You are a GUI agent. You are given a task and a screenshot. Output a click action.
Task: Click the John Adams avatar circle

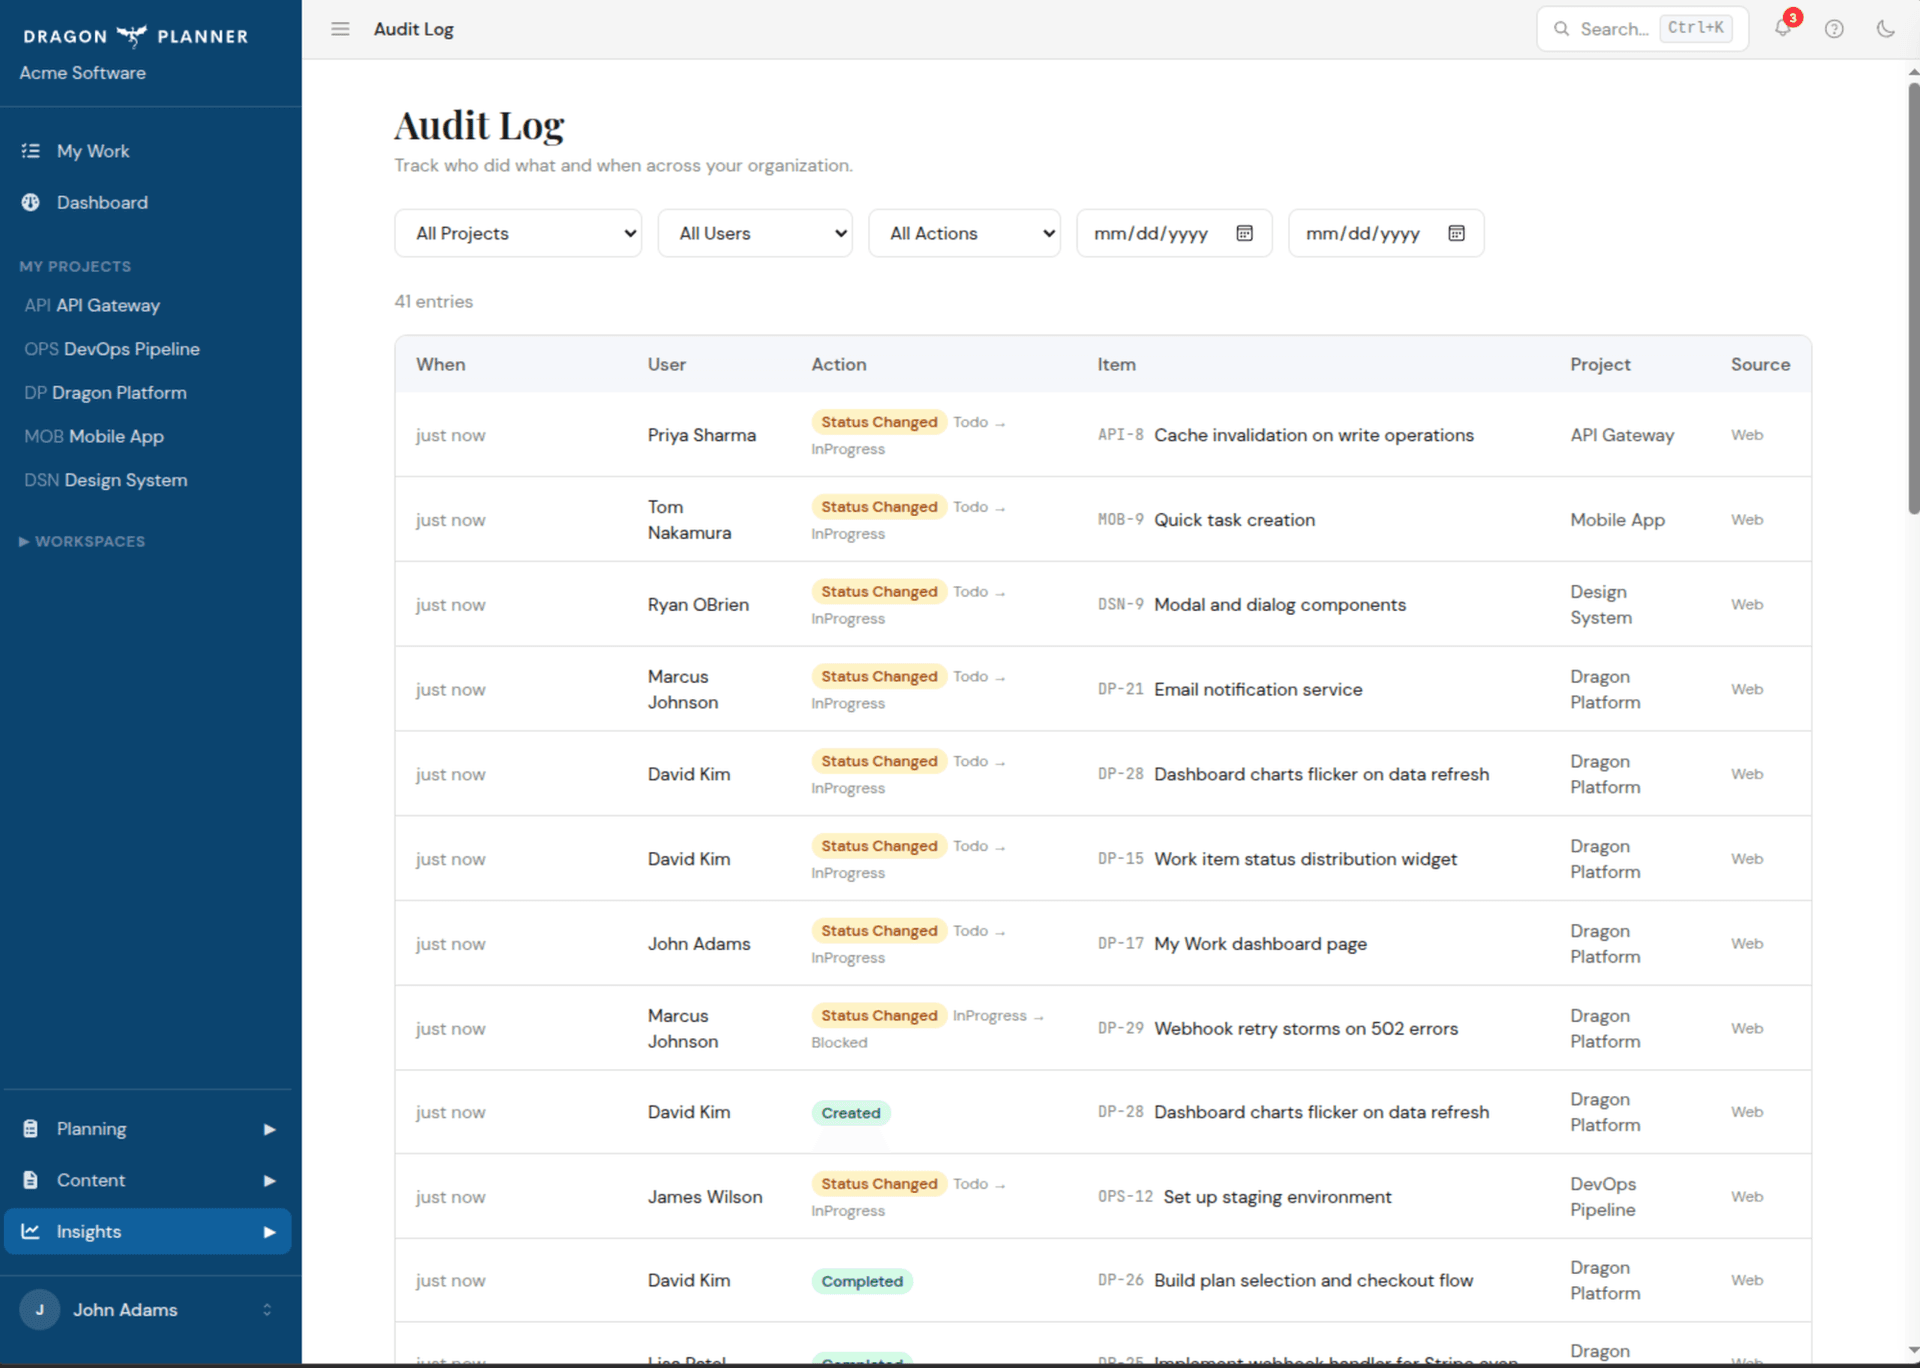coord(39,1310)
